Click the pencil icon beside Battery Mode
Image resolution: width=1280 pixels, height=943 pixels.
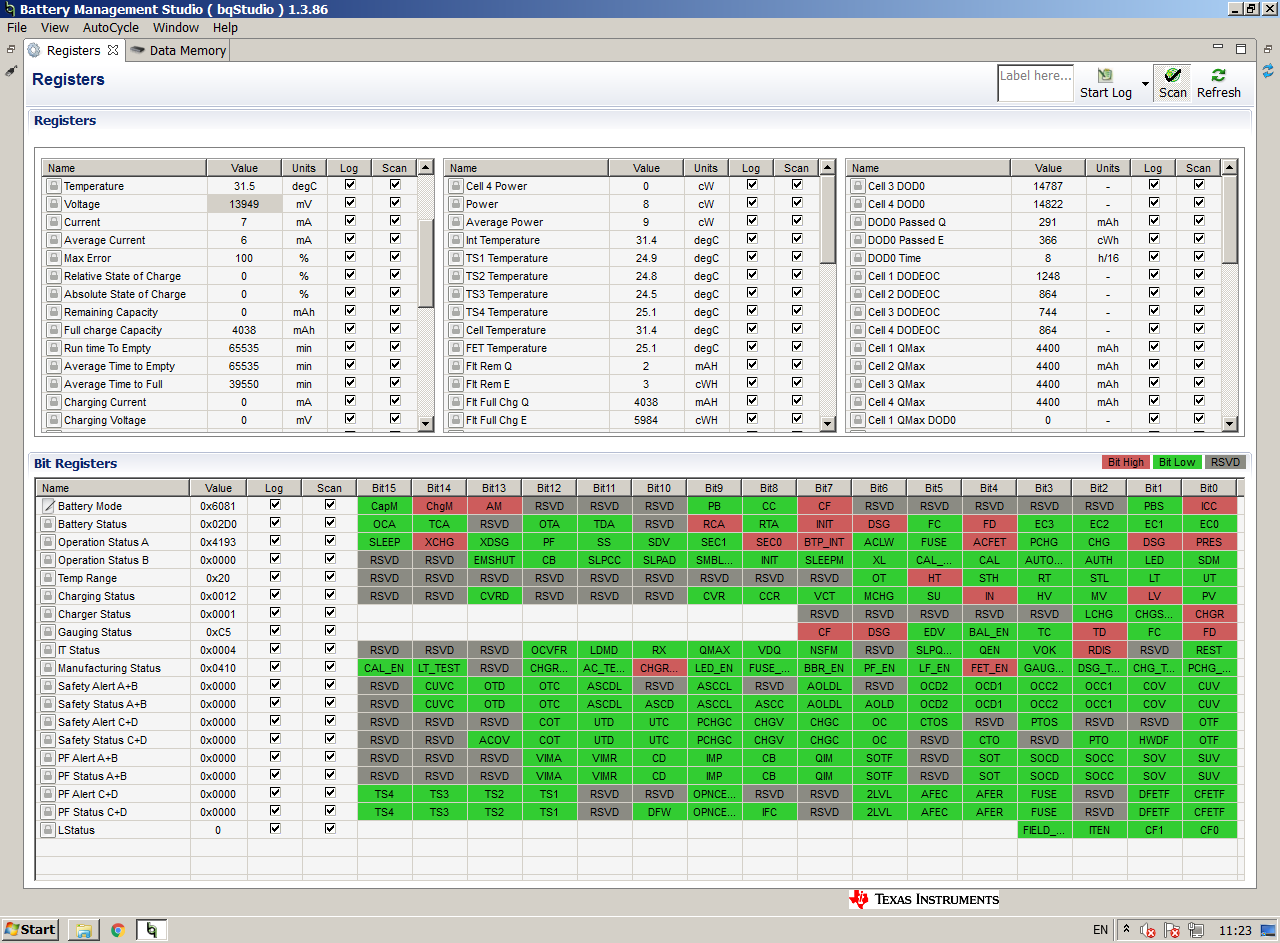(x=48, y=506)
